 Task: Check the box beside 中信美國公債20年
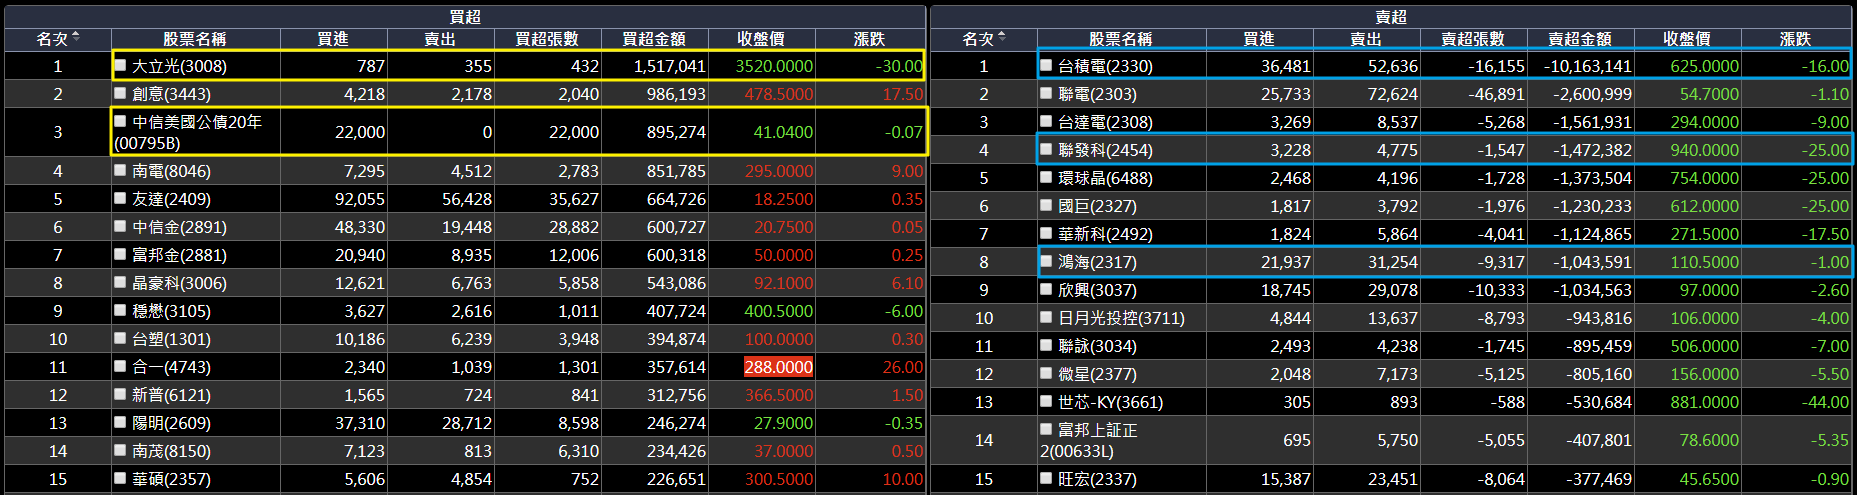[x=121, y=121]
